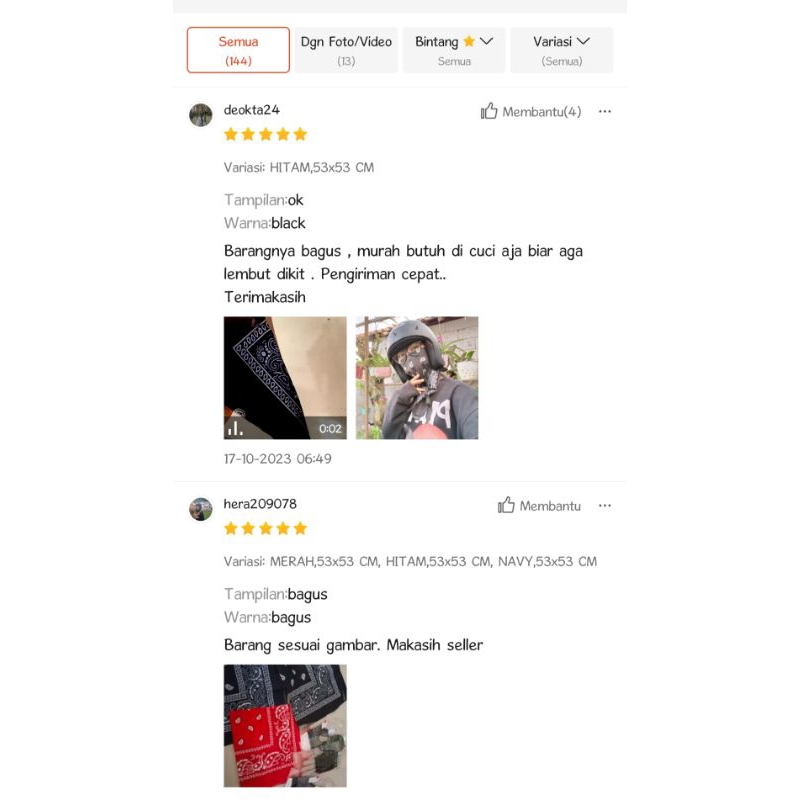Open hera209078's profile avatar
The image size is (800, 800).
point(201,509)
